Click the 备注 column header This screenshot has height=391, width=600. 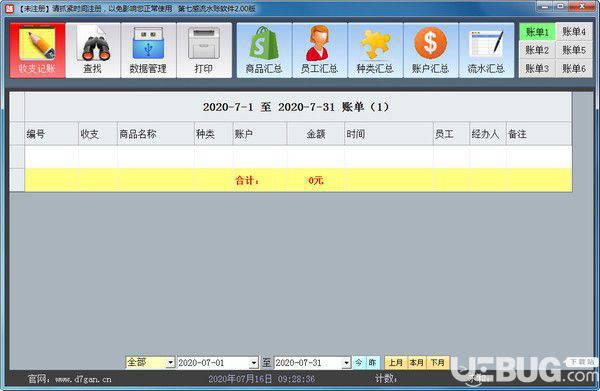[x=539, y=134]
